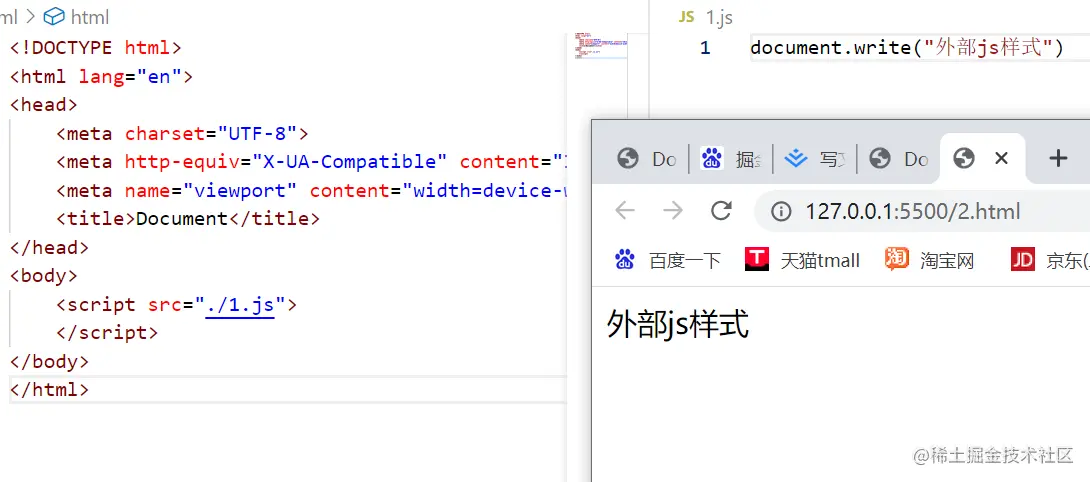
Task: Click the <!DOCTYPE html> line
Action: click(x=96, y=48)
